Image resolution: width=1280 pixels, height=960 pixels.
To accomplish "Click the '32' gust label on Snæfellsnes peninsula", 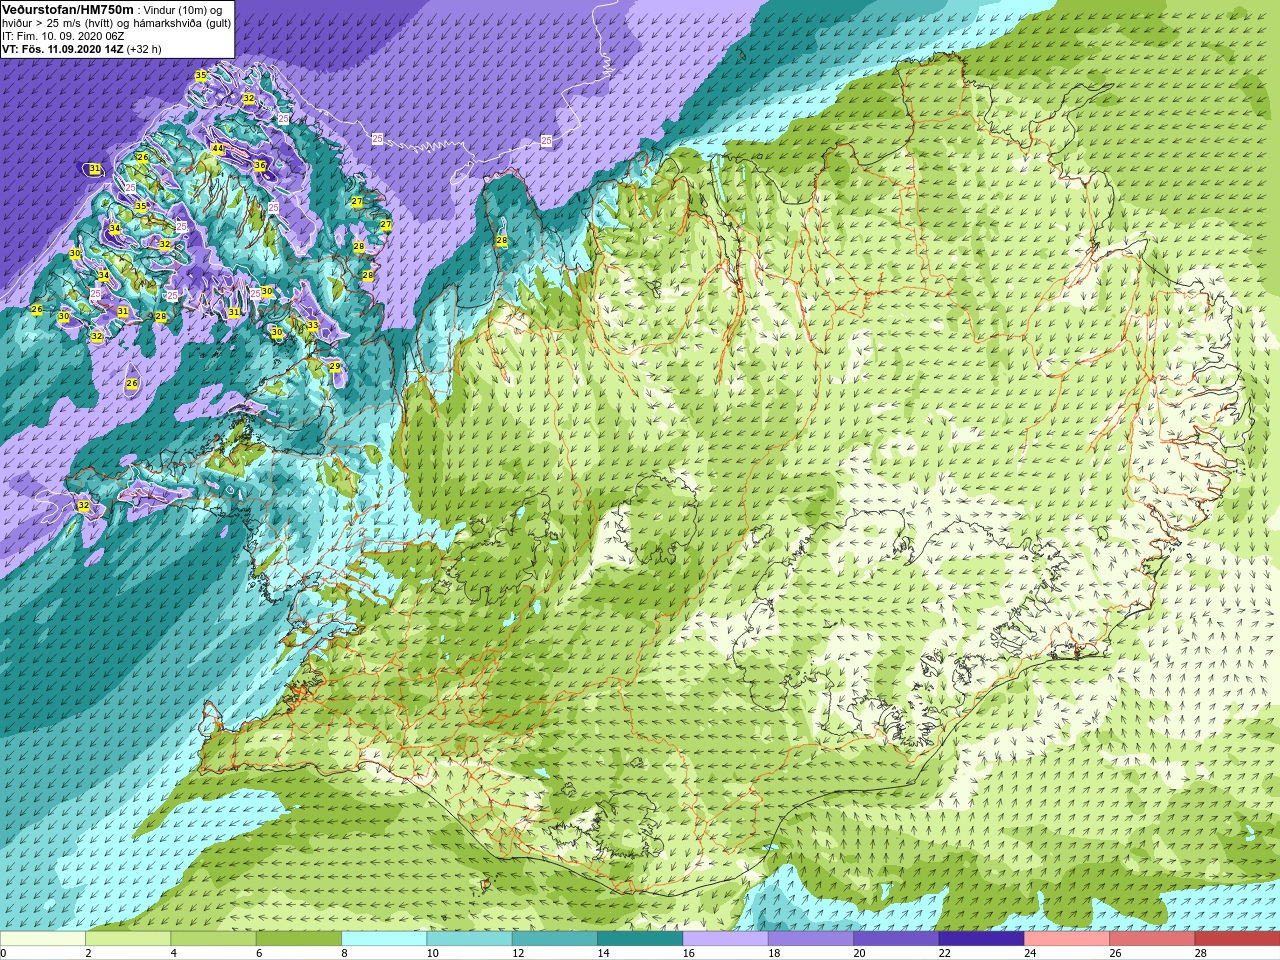I will (84, 506).
